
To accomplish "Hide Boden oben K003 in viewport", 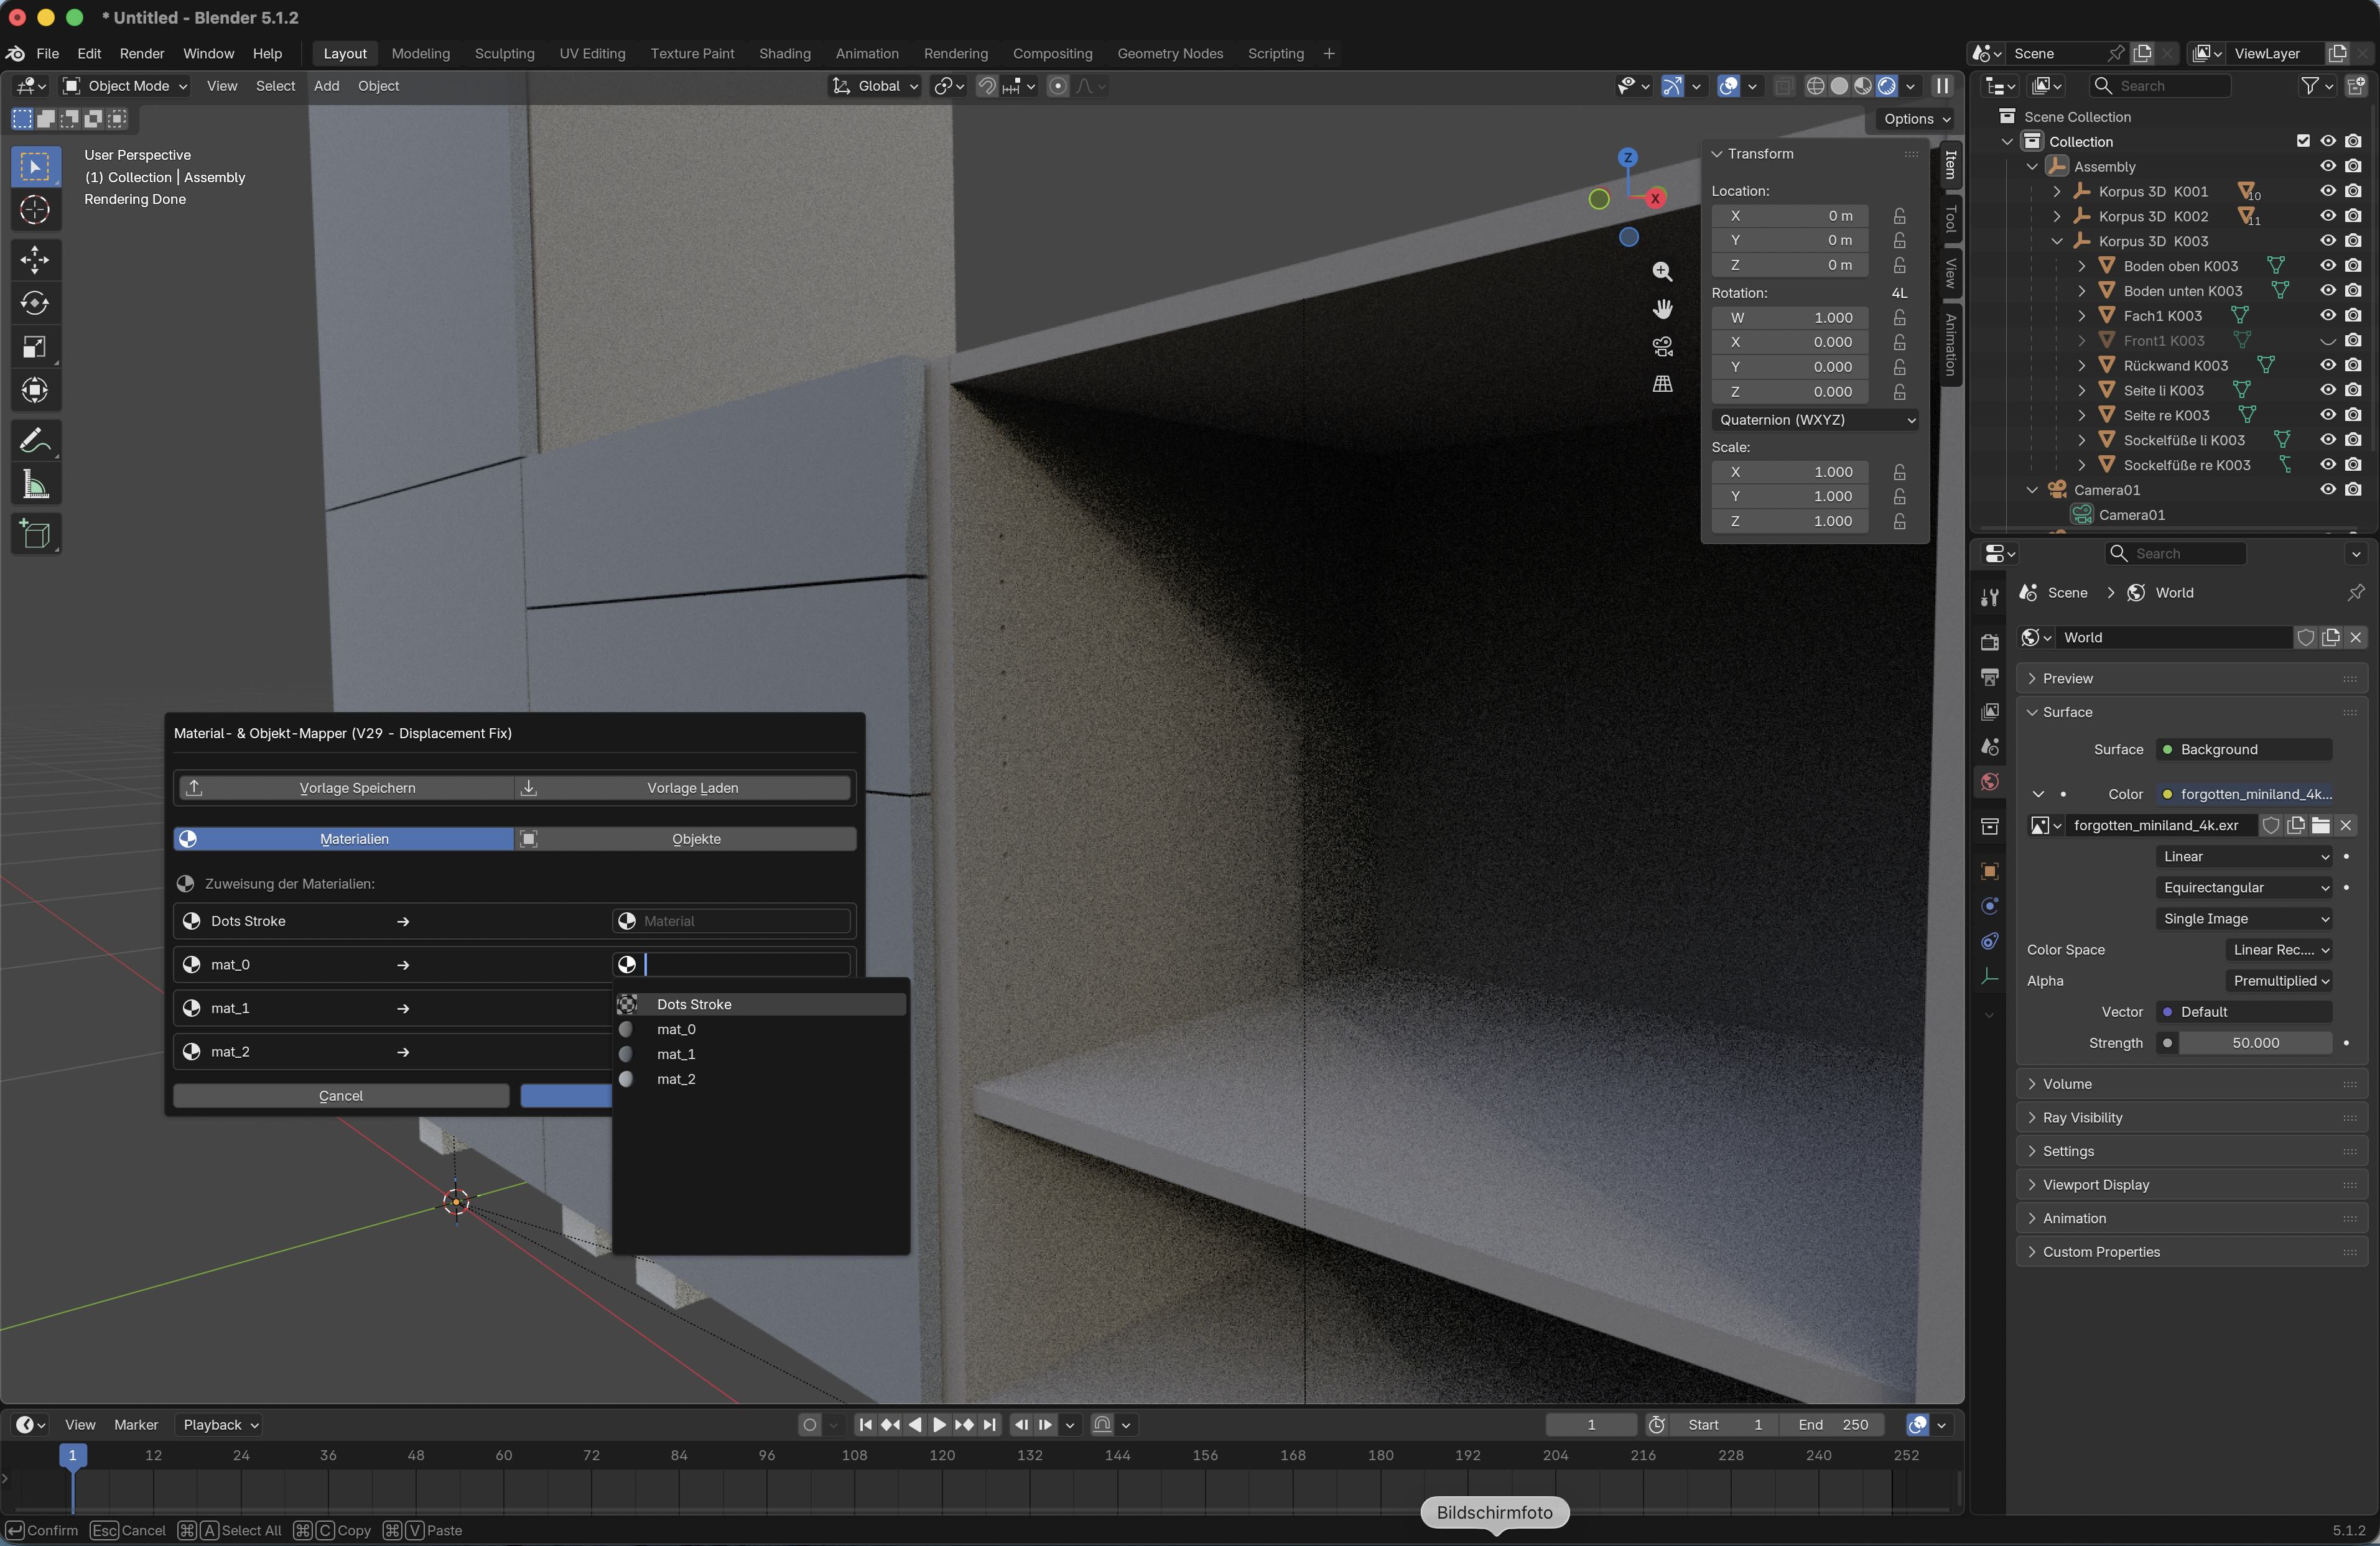I will pyautogui.click(x=2328, y=266).
